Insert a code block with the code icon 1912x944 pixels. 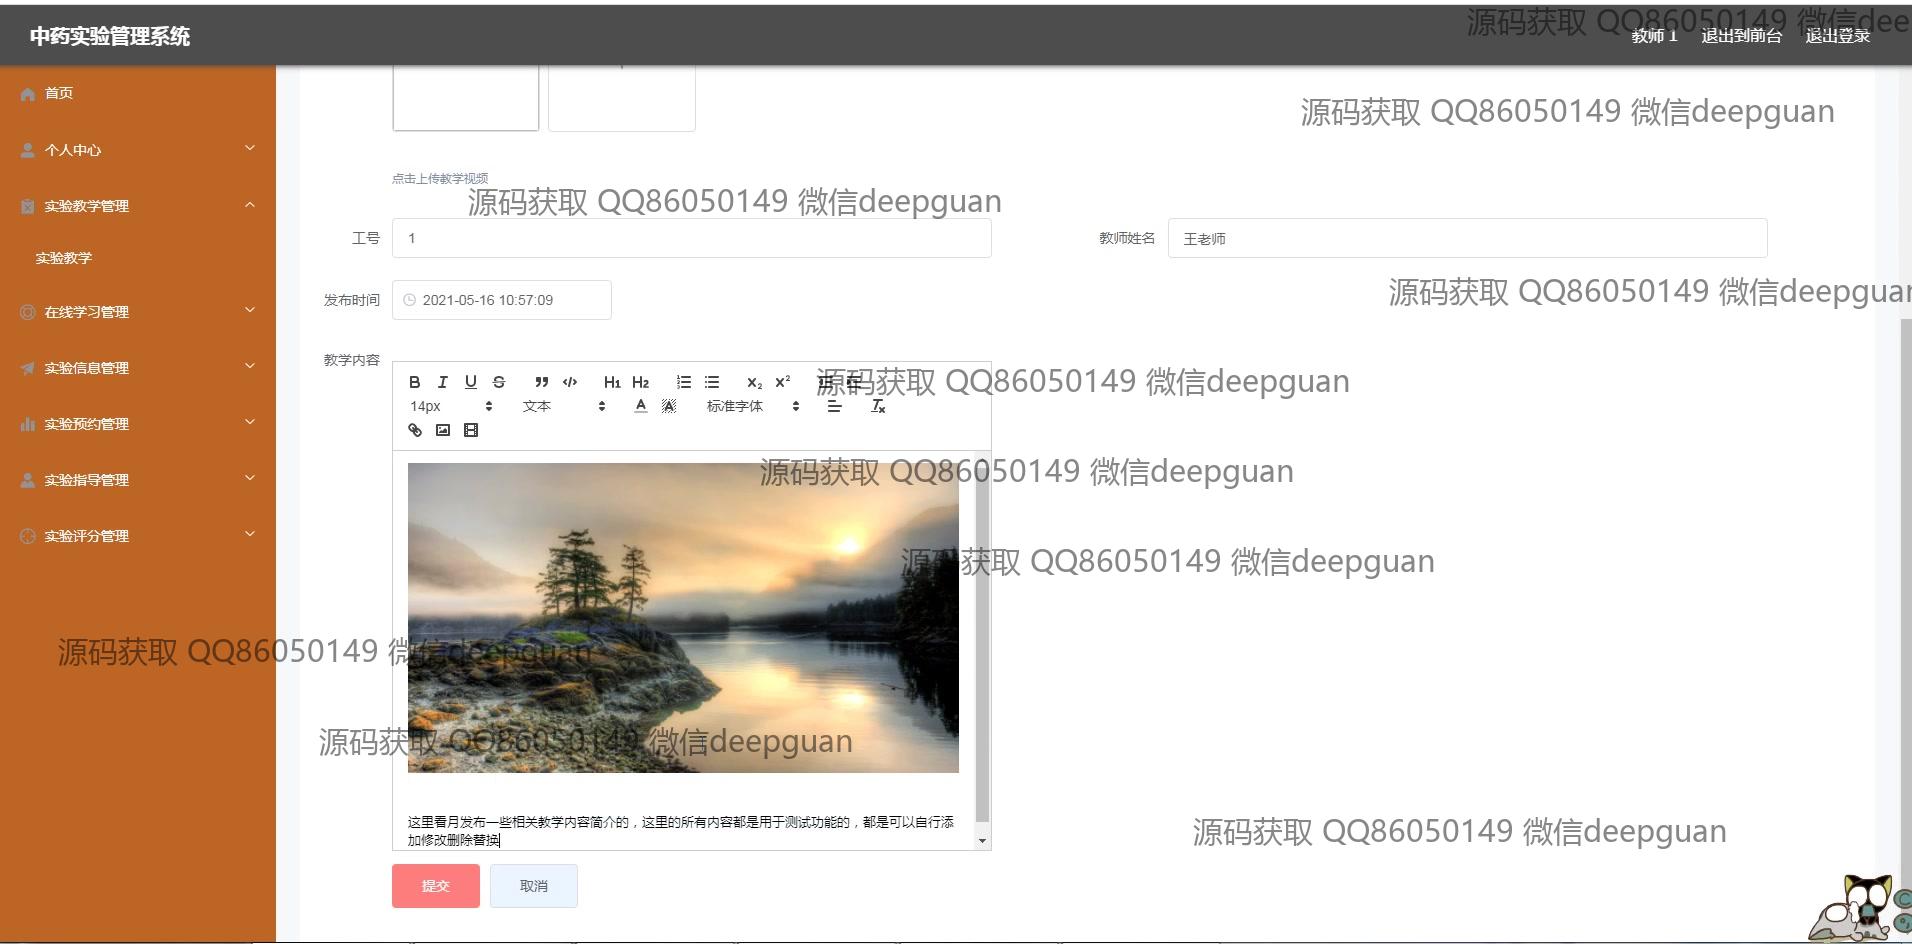click(x=570, y=382)
